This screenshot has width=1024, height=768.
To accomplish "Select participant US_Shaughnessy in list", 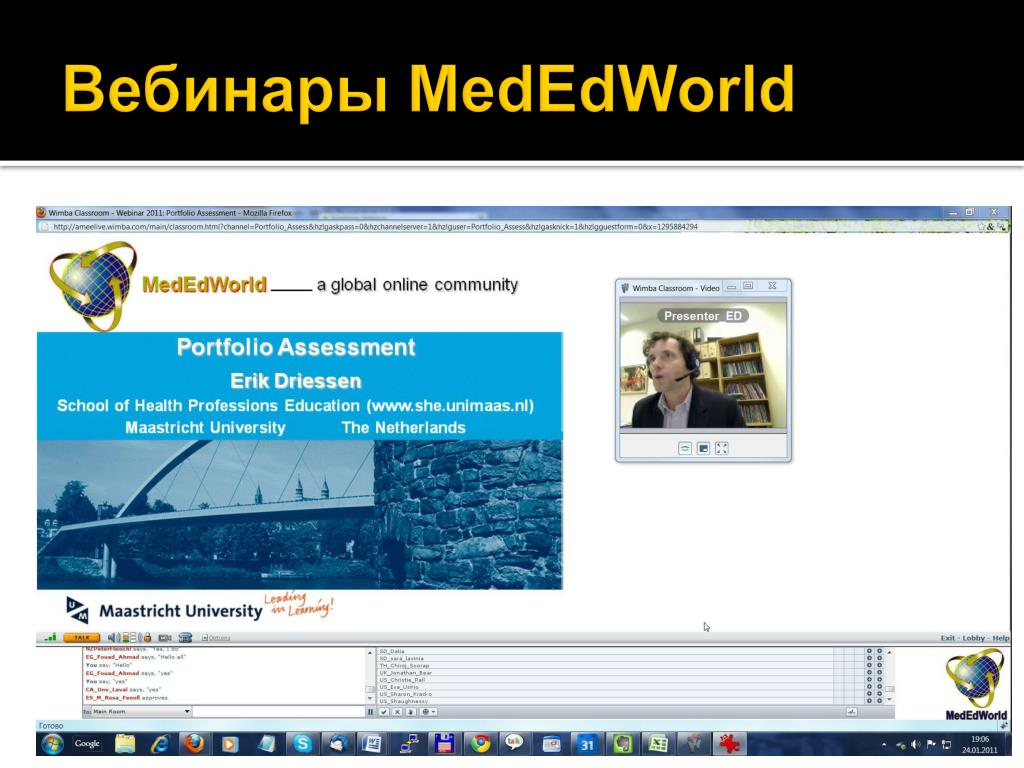I will pyautogui.click(x=605, y=701).
